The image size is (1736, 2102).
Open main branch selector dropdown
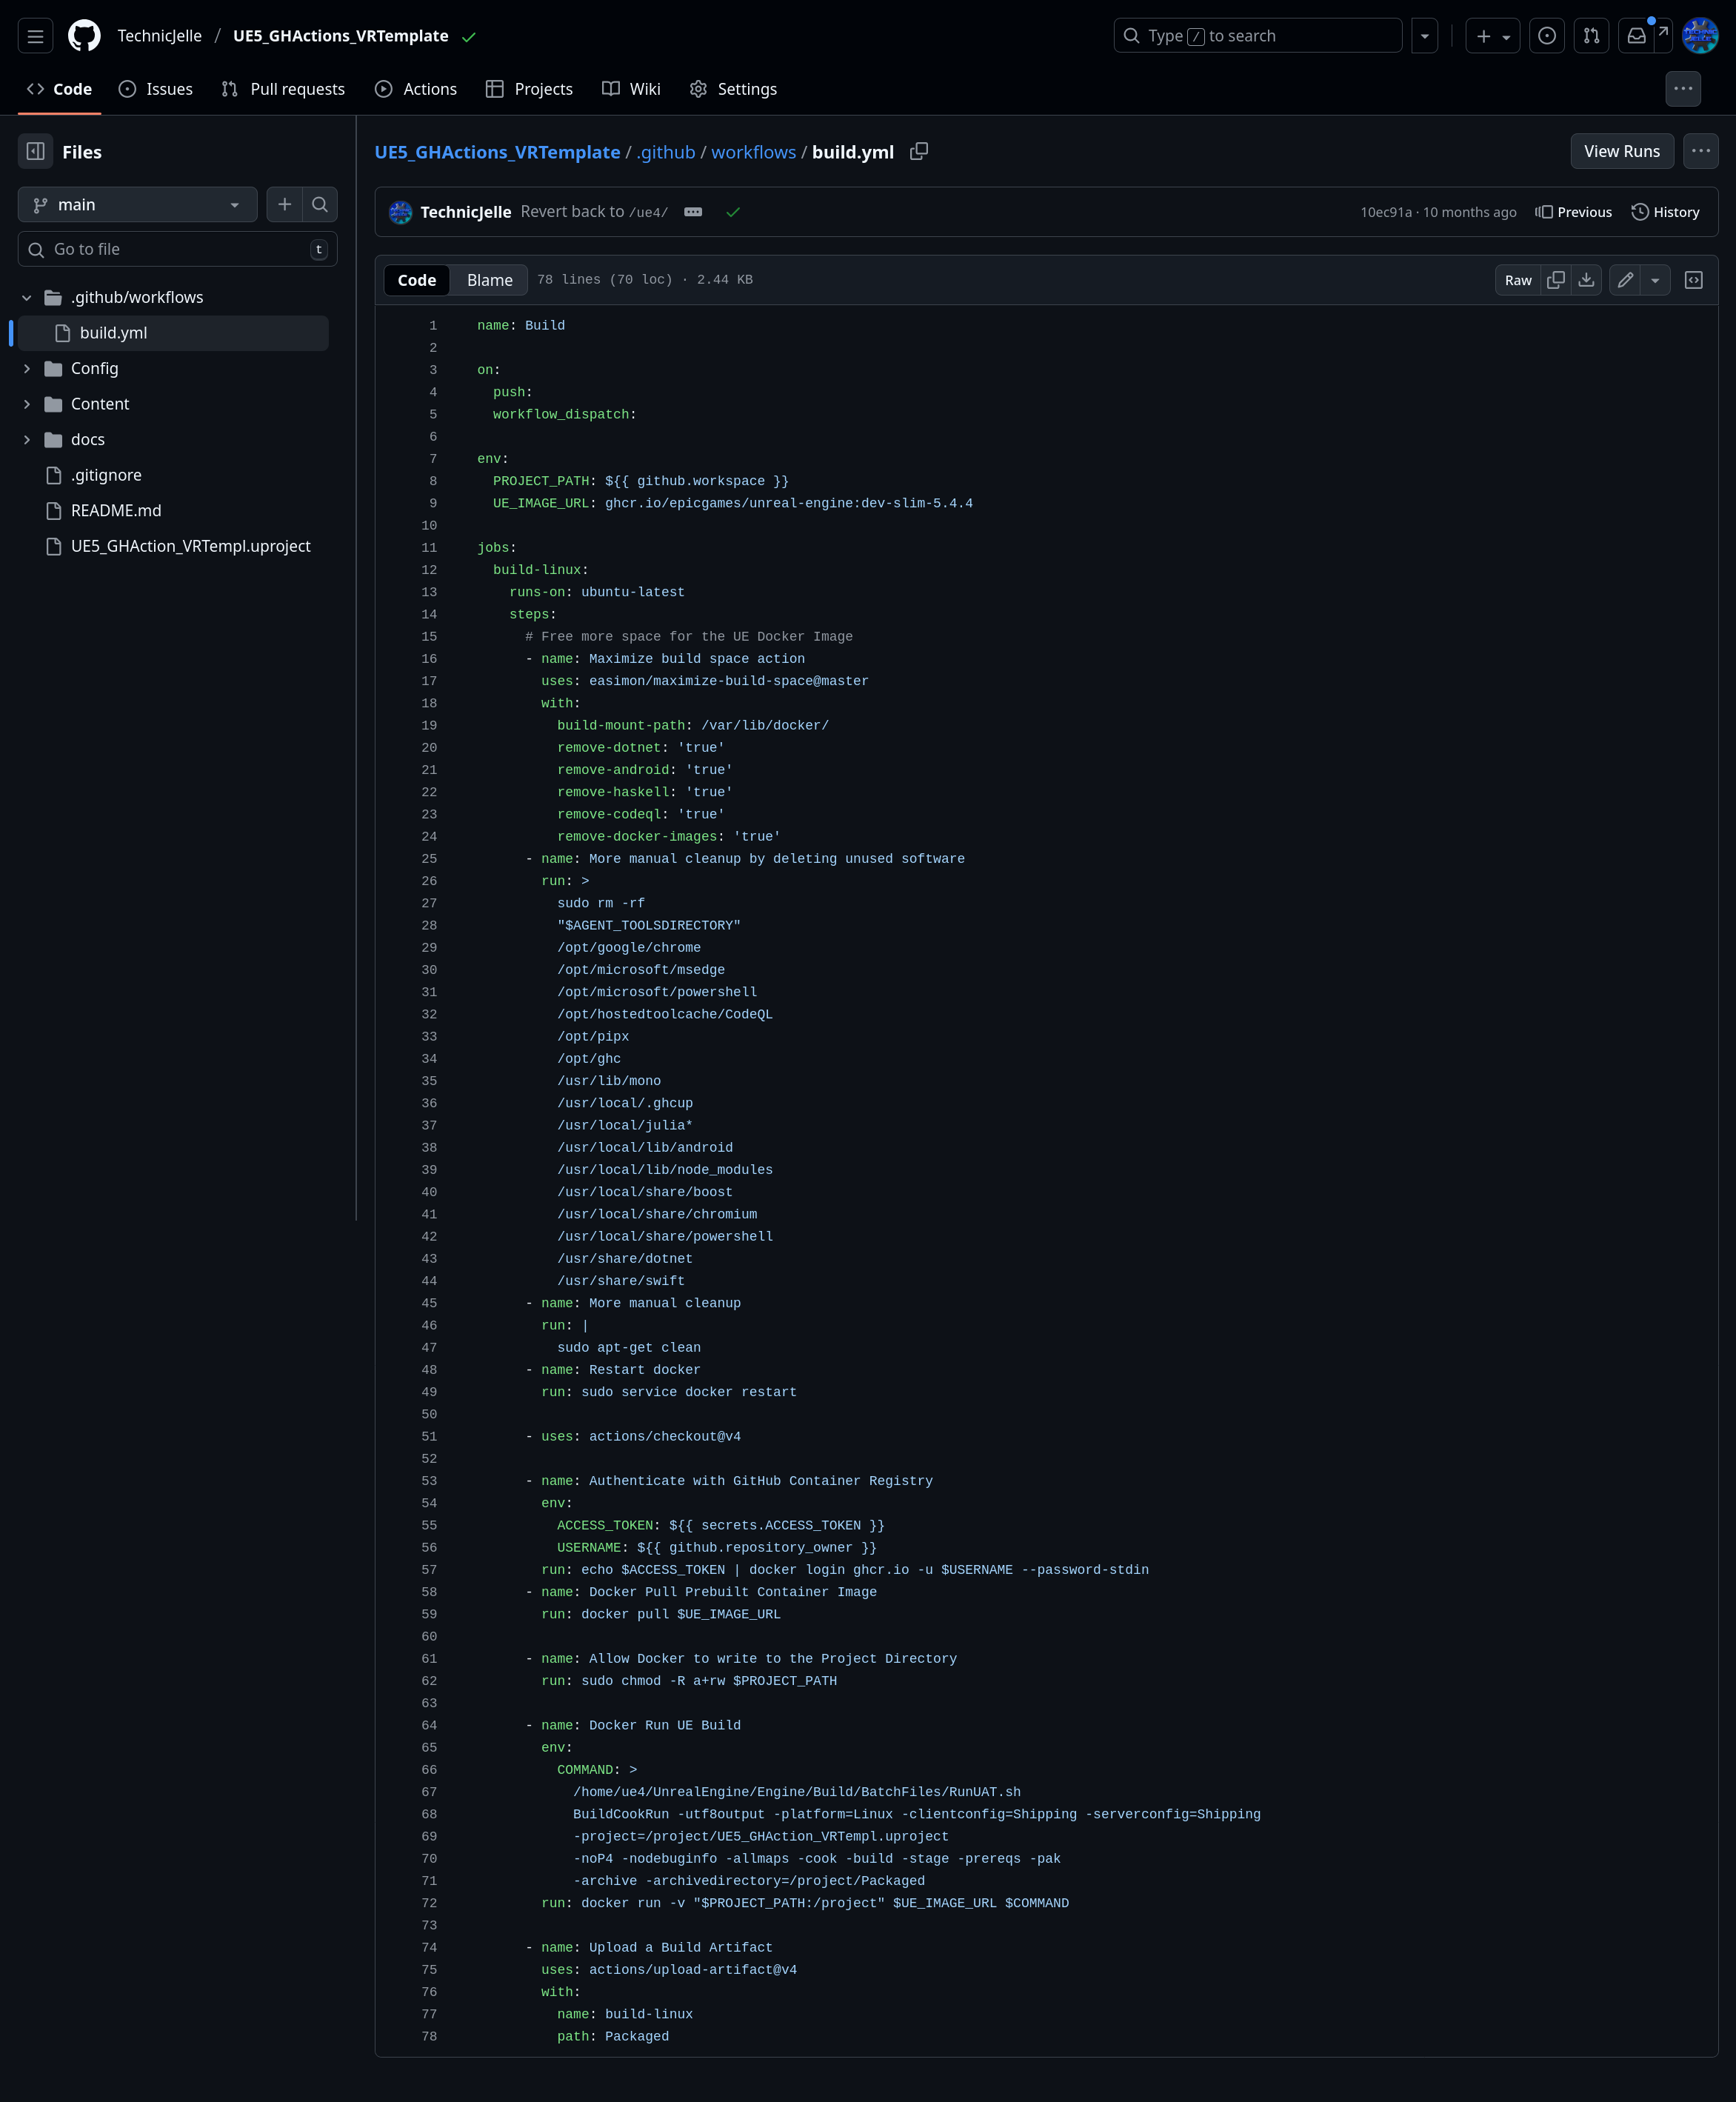[137, 204]
